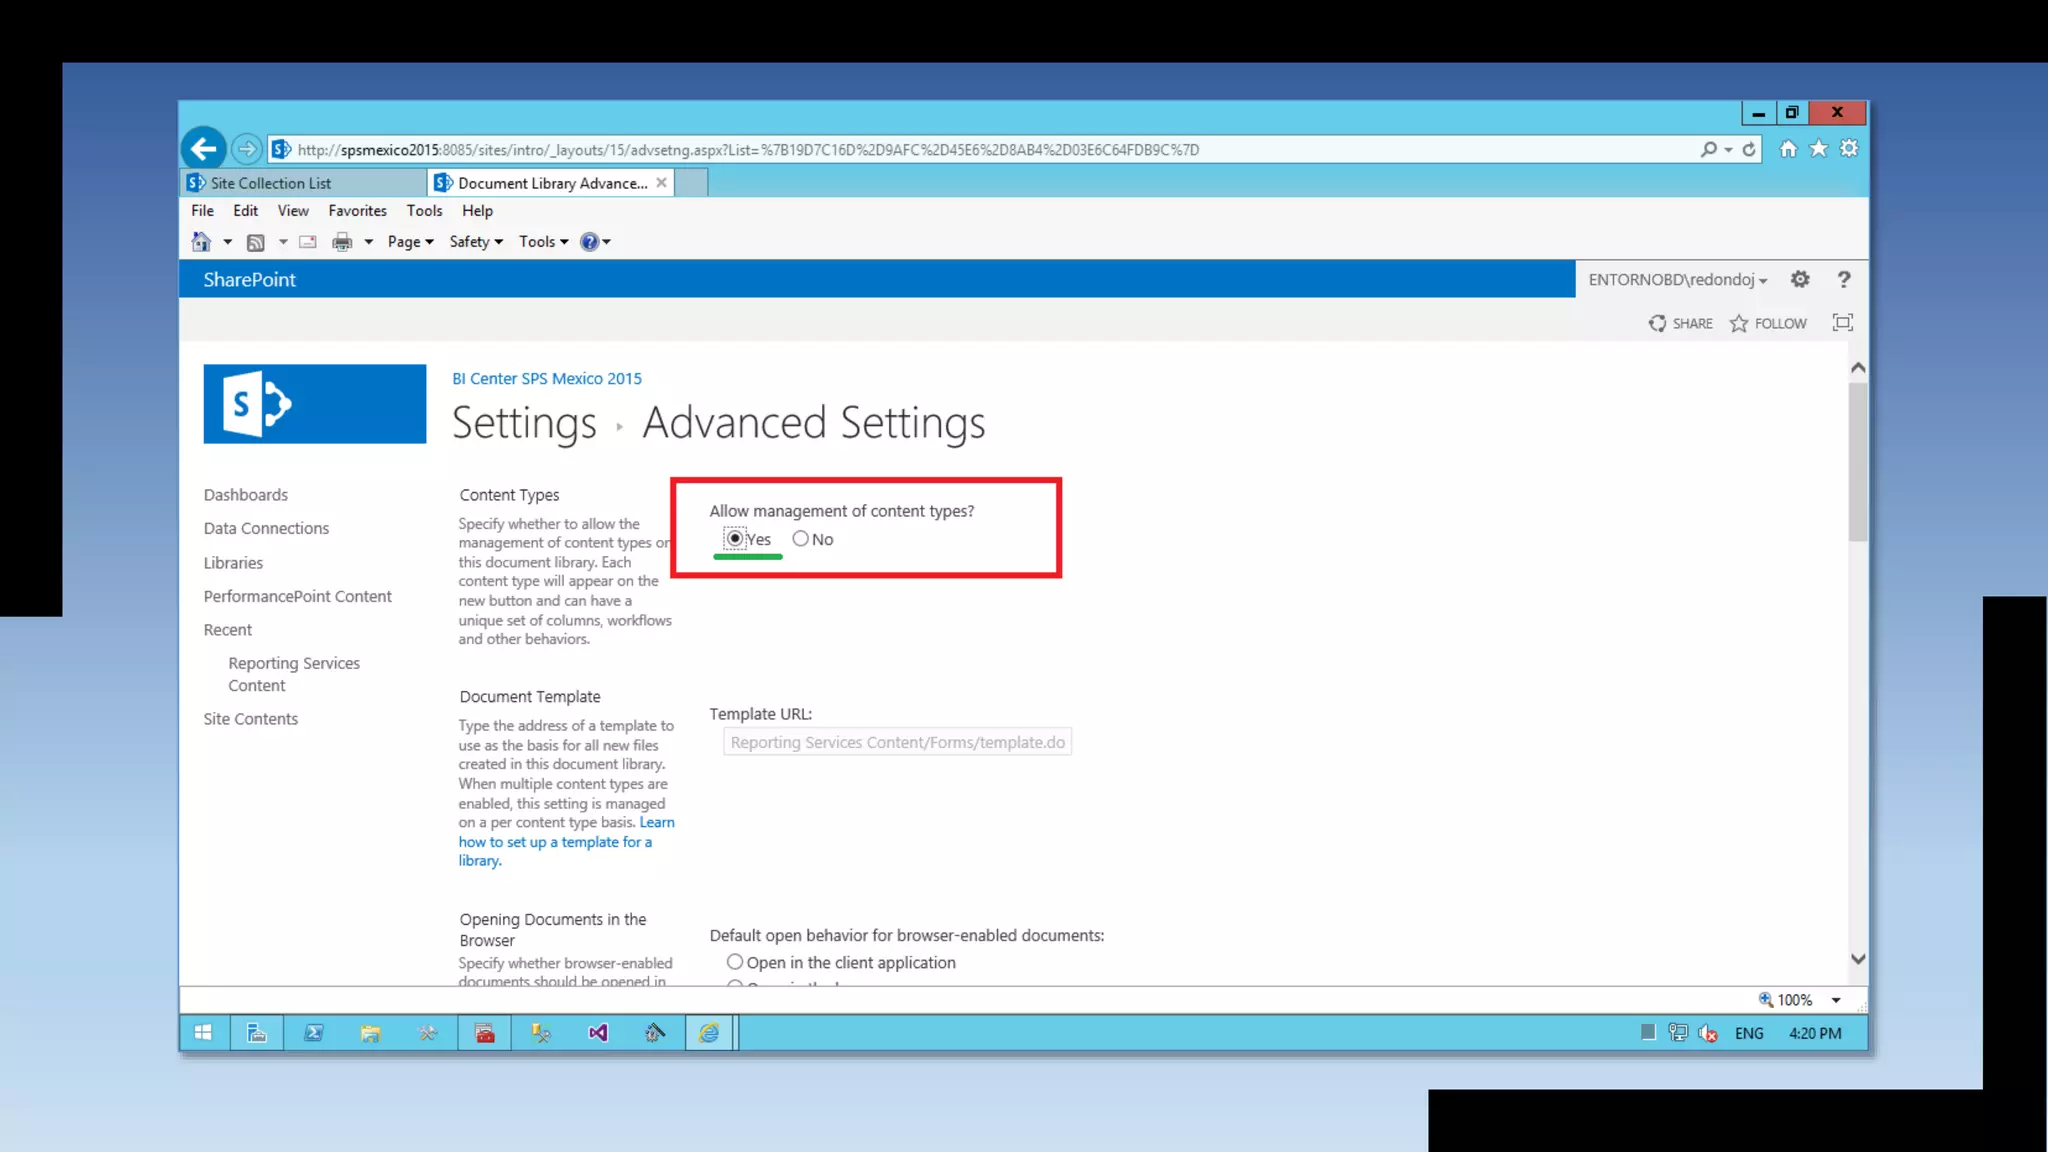
Task: Select No for content types management
Action: coord(800,539)
